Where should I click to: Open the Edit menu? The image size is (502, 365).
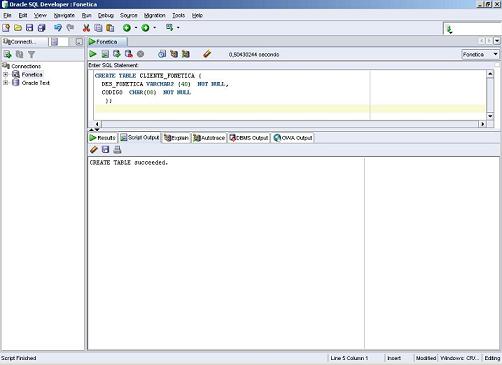click(x=23, y=15)
